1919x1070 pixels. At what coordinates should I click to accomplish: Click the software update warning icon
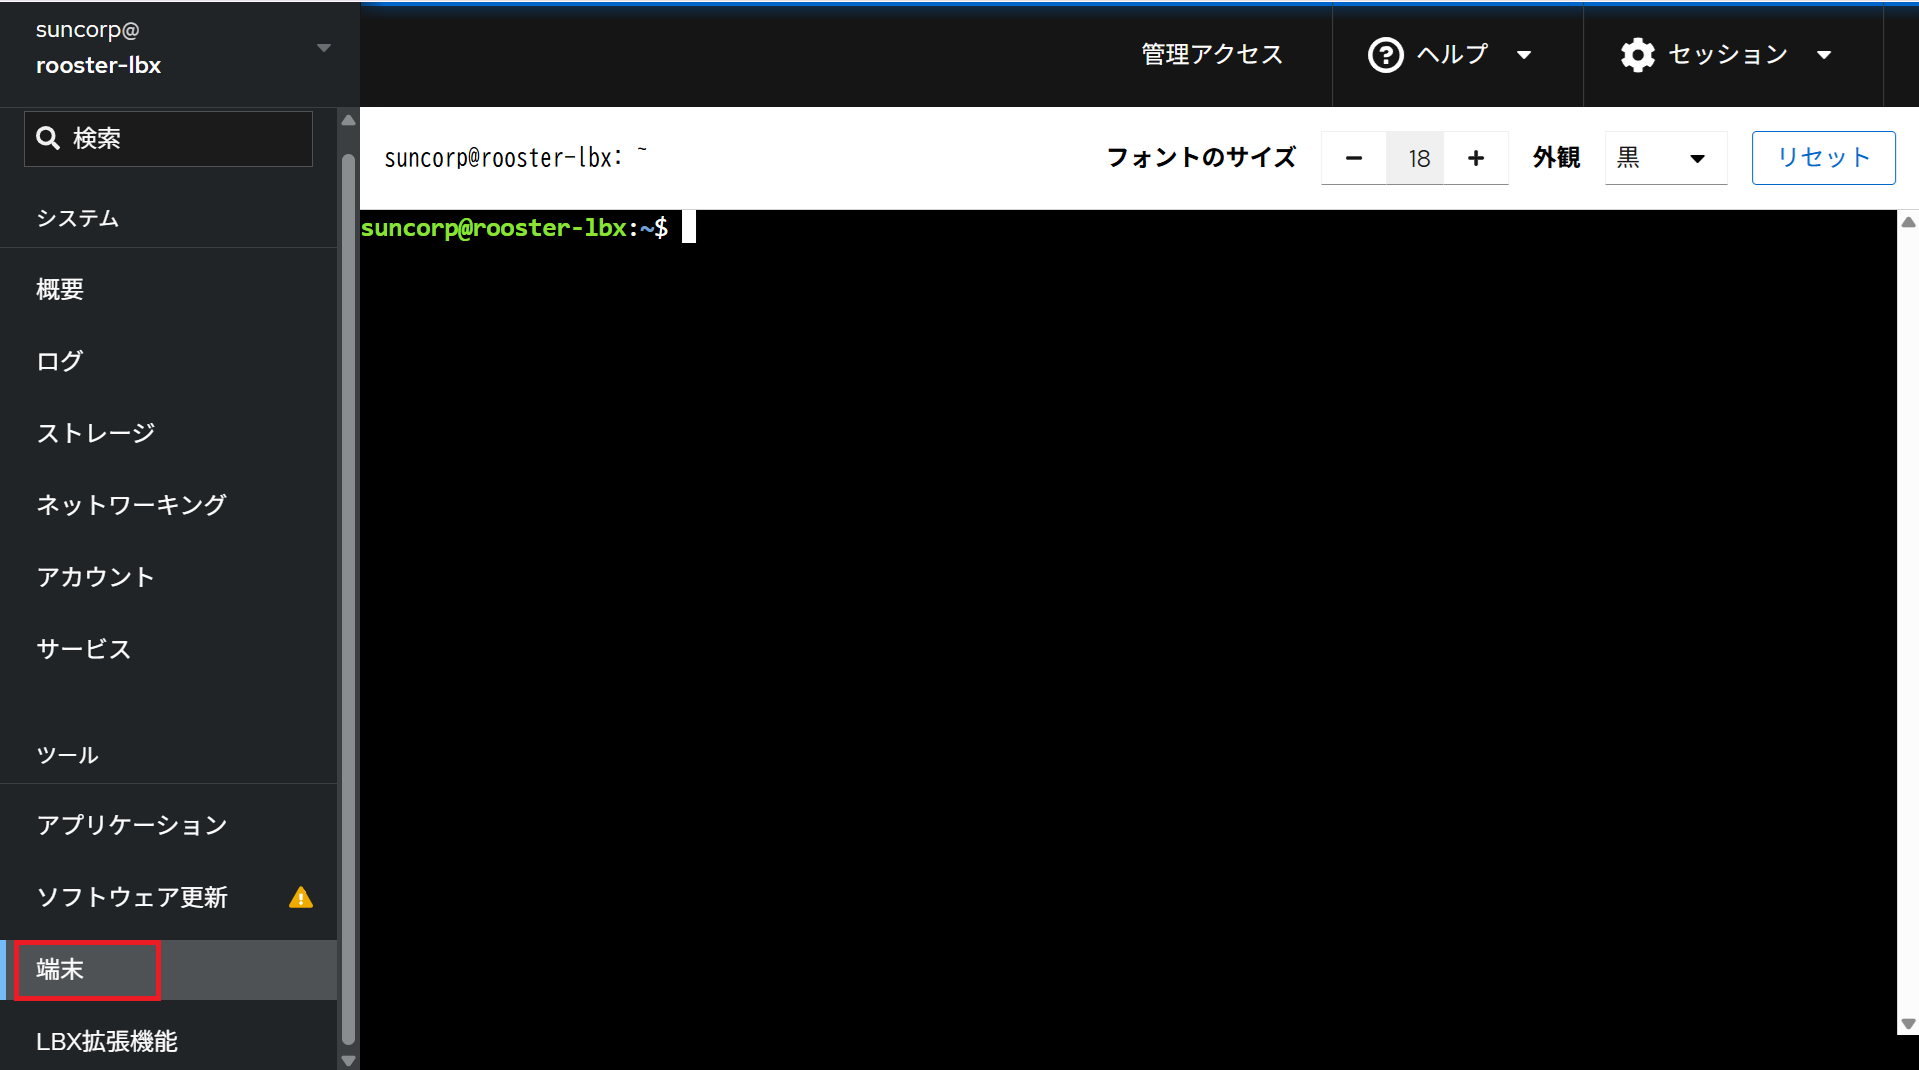tap(301, 898)
